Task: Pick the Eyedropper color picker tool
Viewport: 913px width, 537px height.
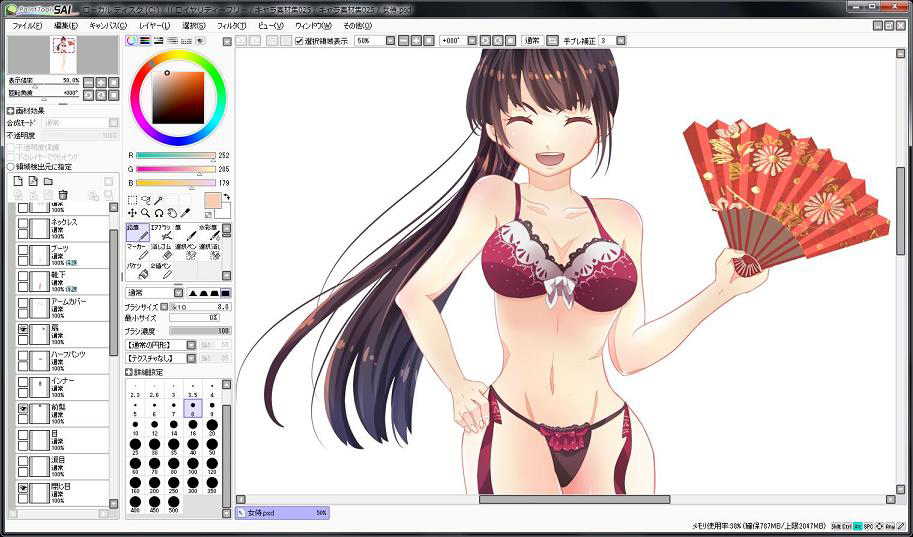Action: (185, 213)
